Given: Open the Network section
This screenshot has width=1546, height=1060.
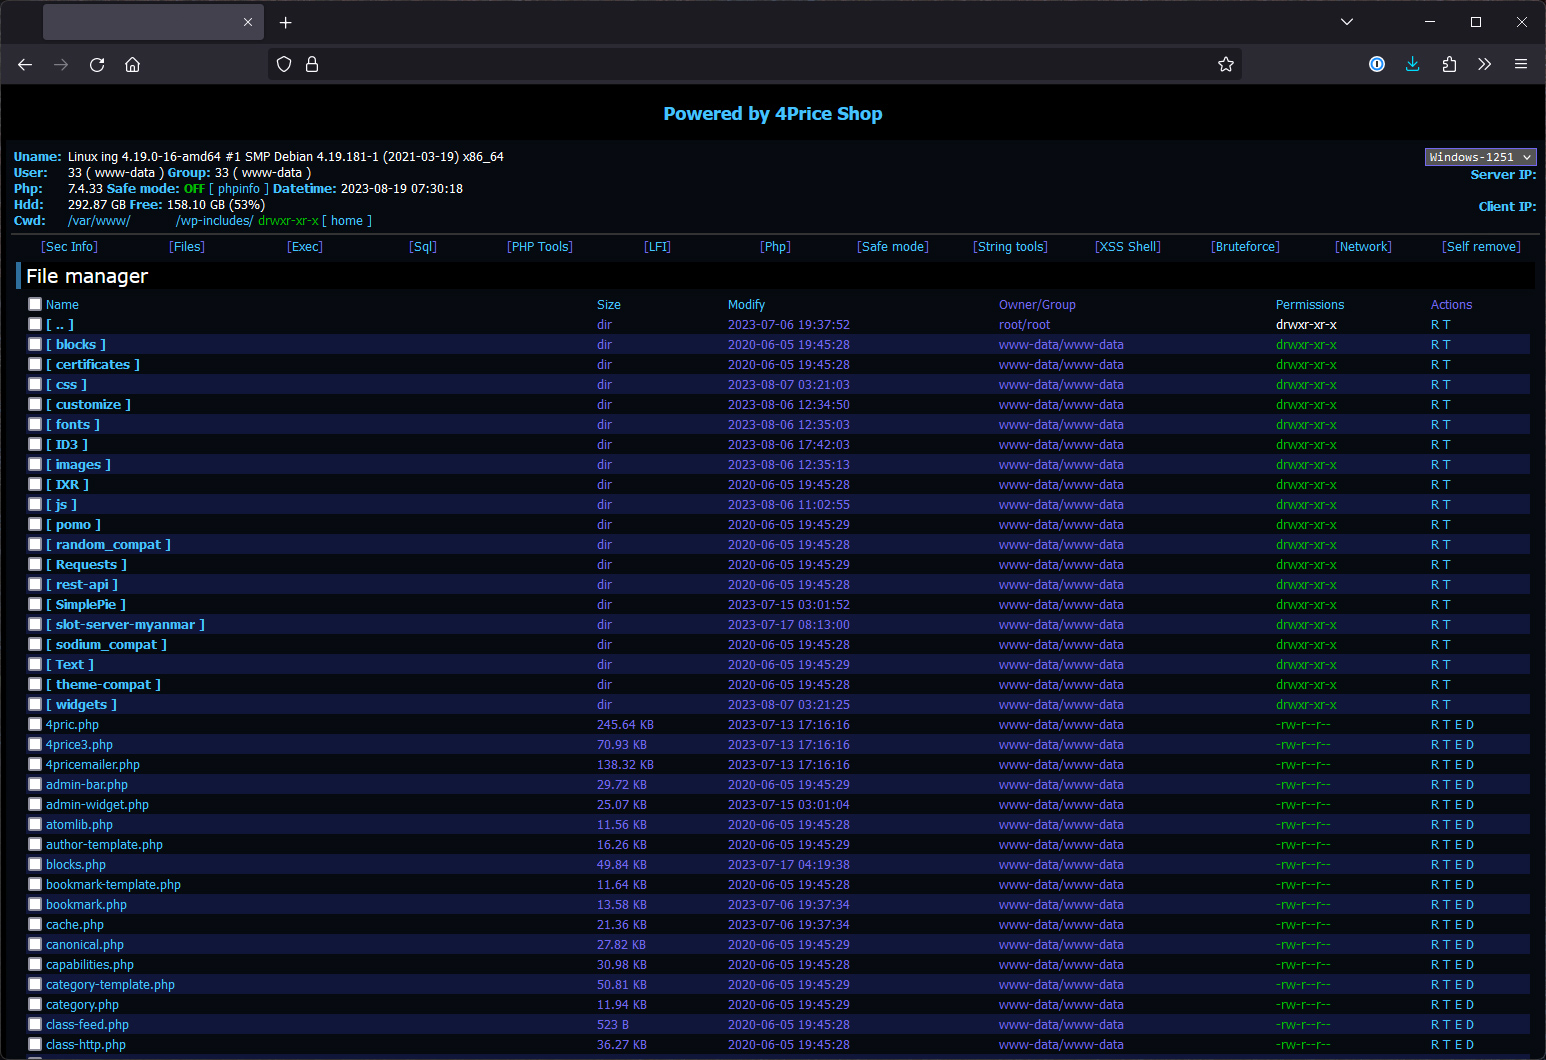Looking at the screenshot, I should point(1363,247).
